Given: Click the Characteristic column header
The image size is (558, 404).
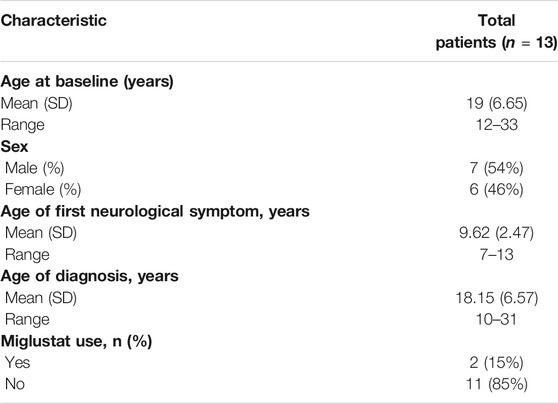Looking at the screenshot, I should click(x=53, y=21).
